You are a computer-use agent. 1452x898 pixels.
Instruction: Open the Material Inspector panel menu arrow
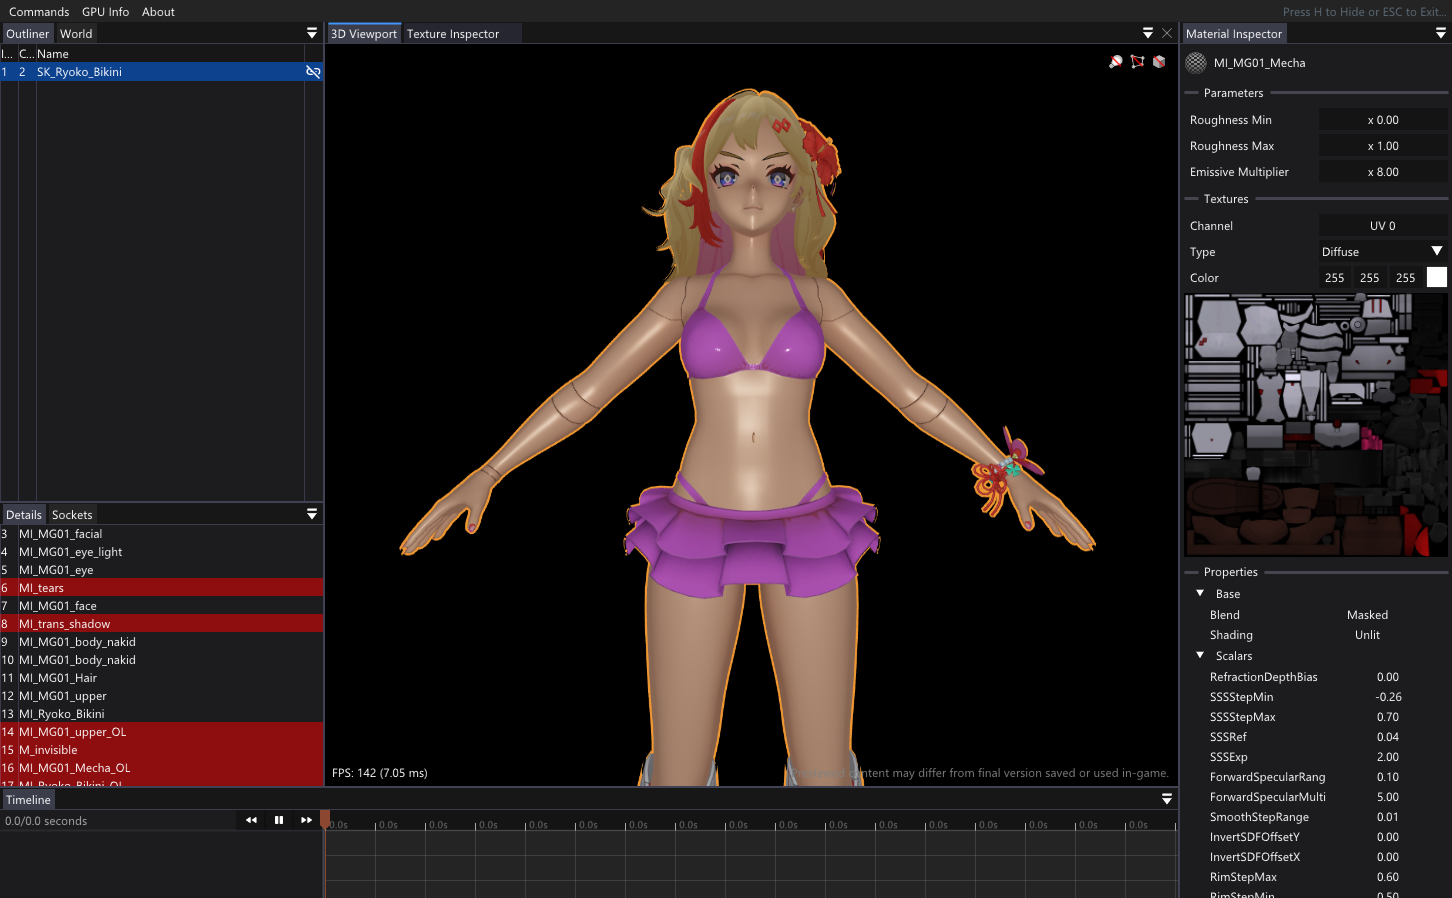[x=1440, y=33]
